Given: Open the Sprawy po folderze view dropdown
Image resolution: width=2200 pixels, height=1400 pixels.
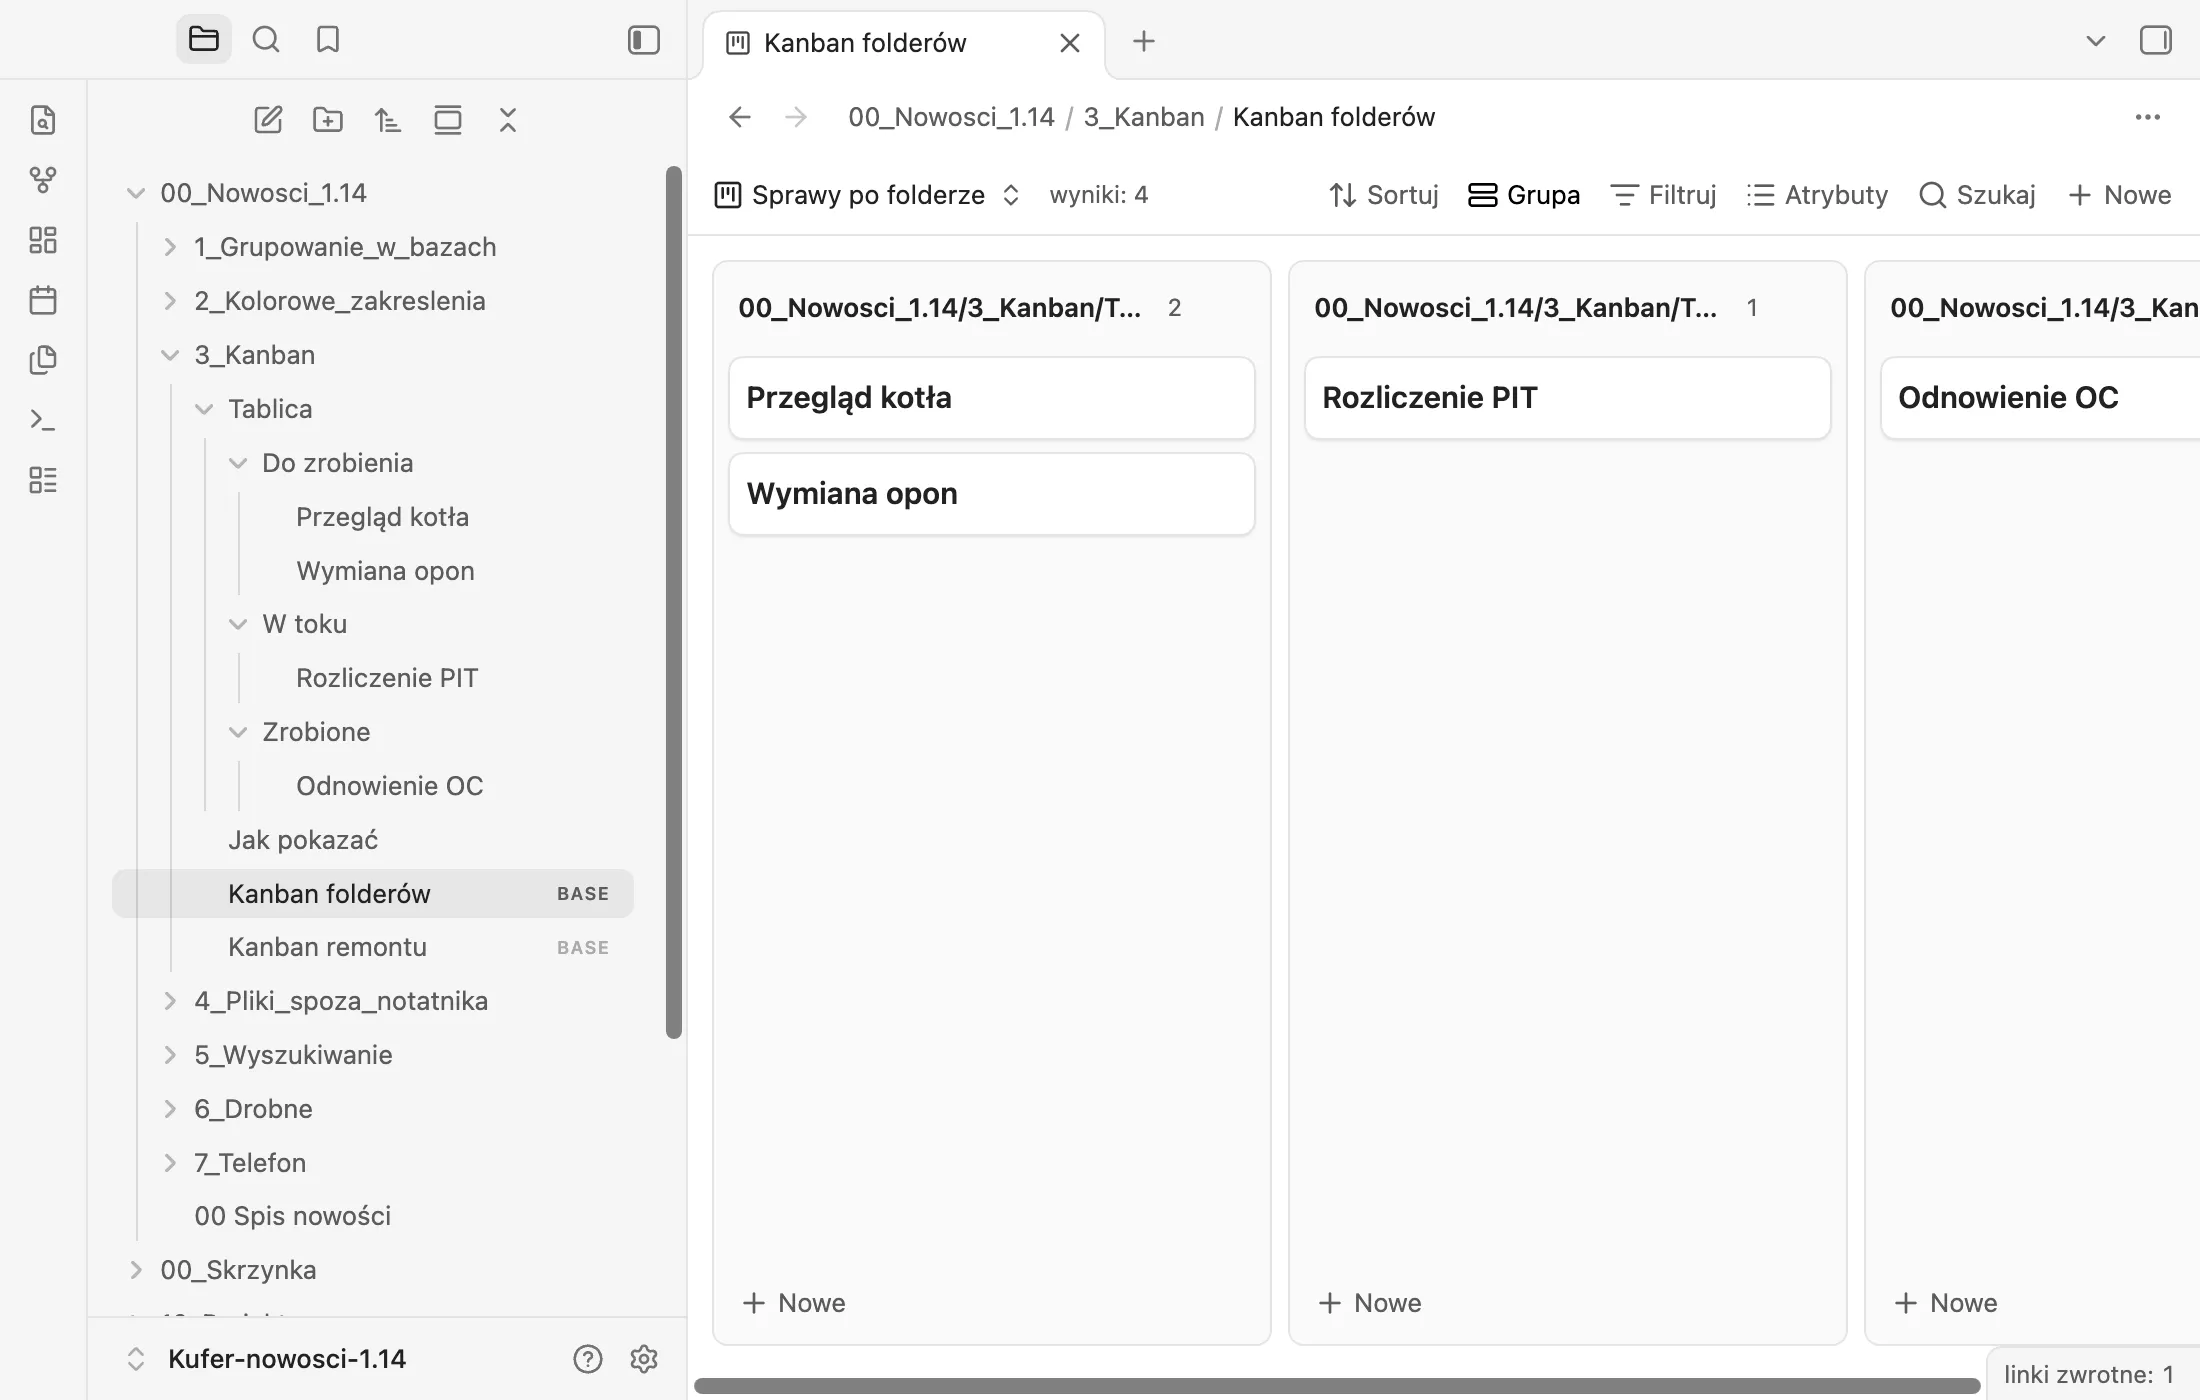Looking at the screenshot, I should pos(868,195).
